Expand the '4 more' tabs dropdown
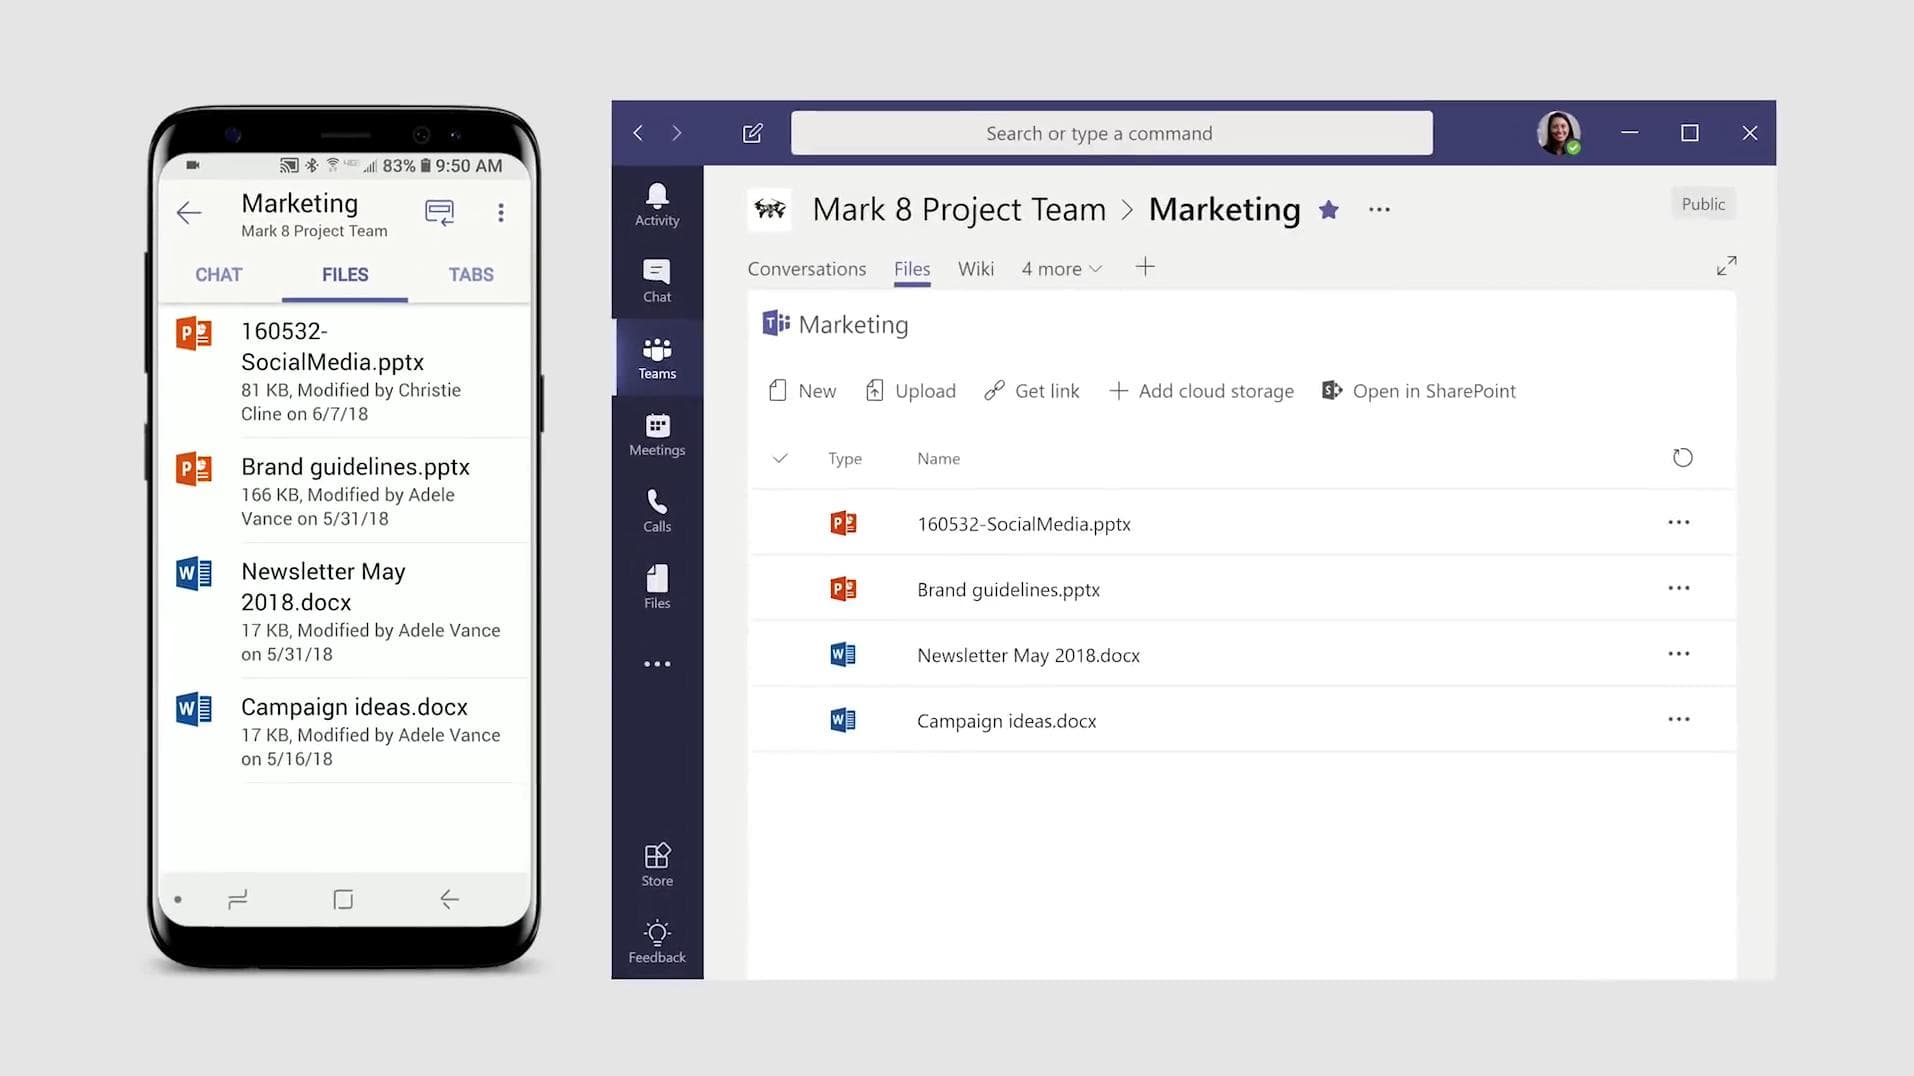Viewport: 1914px width, 1076px height. point(1061,269)
